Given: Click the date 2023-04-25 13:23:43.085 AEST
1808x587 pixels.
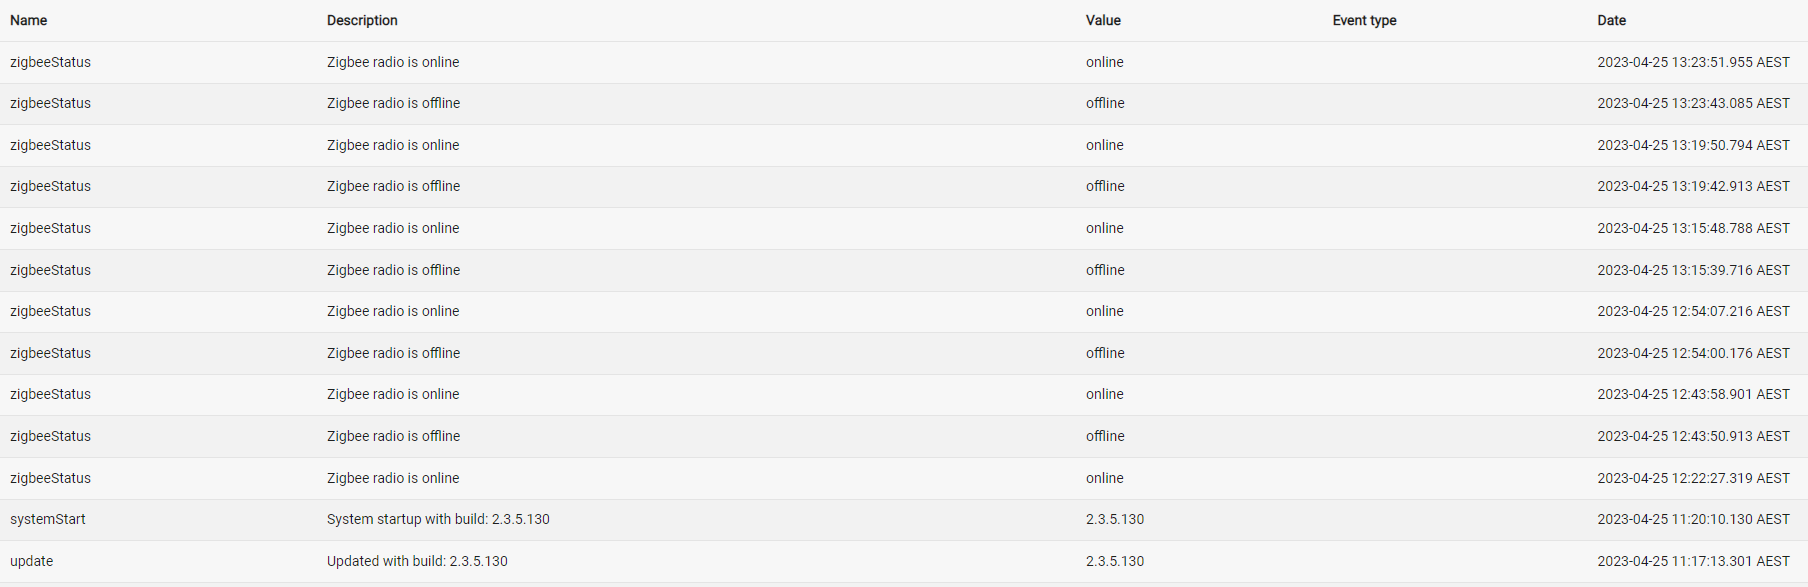Looking at the screenshot, I should click(x=1693, y=103).
